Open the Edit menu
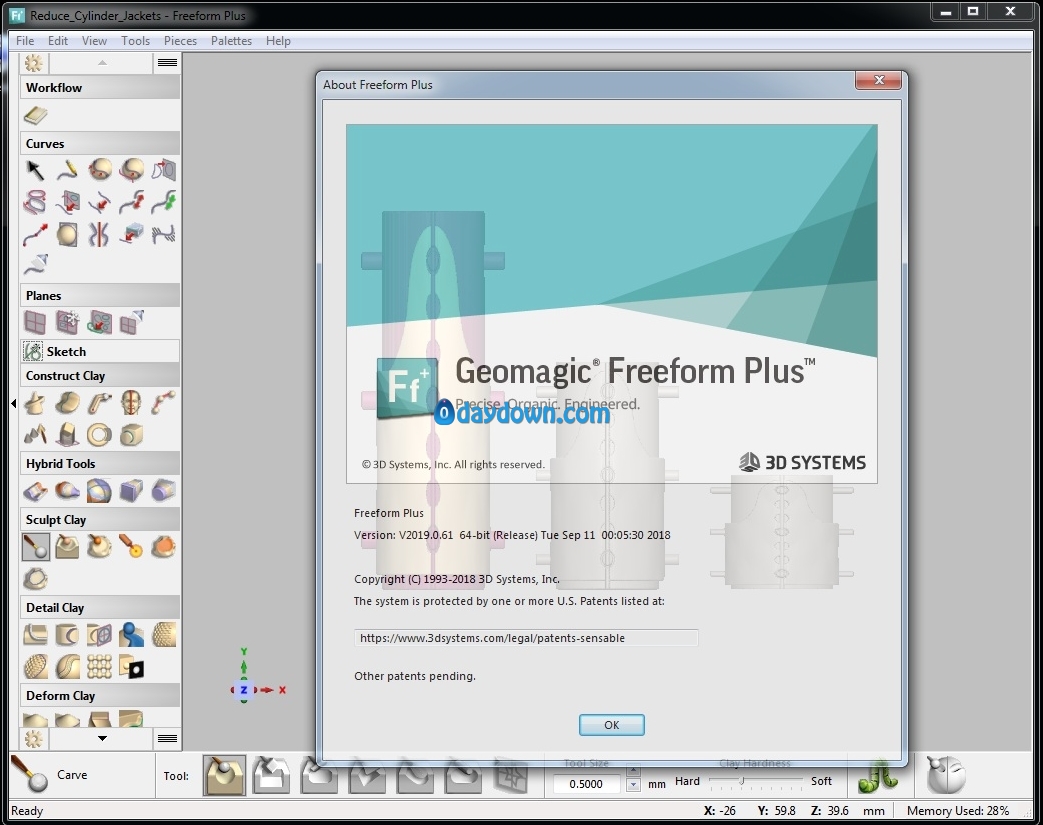The width and height of the screenshot is (1043, 825). tap(58, 41)
